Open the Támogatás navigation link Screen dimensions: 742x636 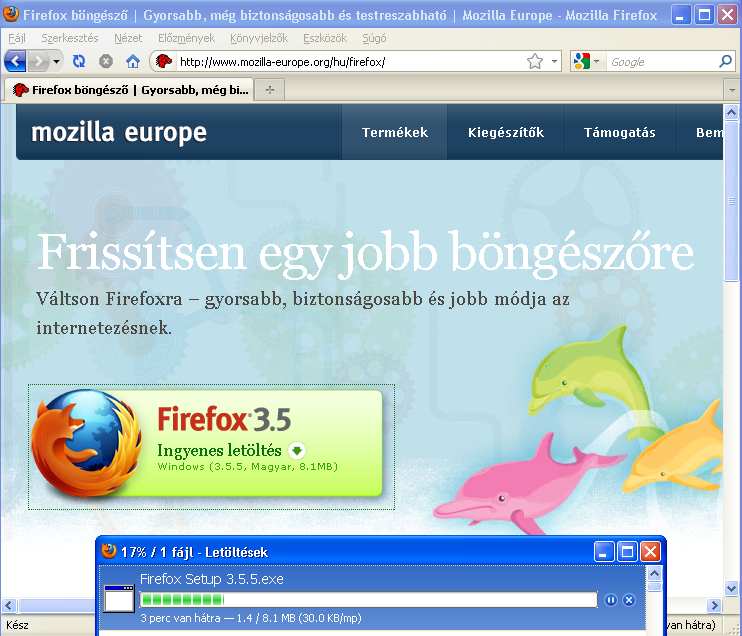(x=619, y=132)
